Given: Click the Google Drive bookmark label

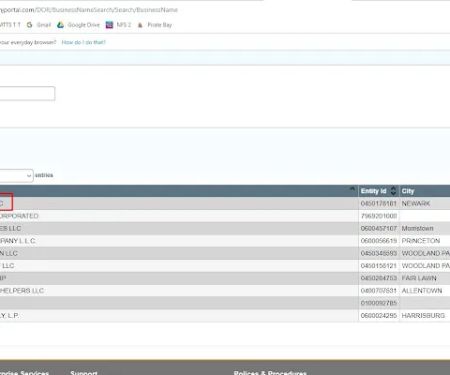Looking at the screenshot, I should (x=84, y=25).
